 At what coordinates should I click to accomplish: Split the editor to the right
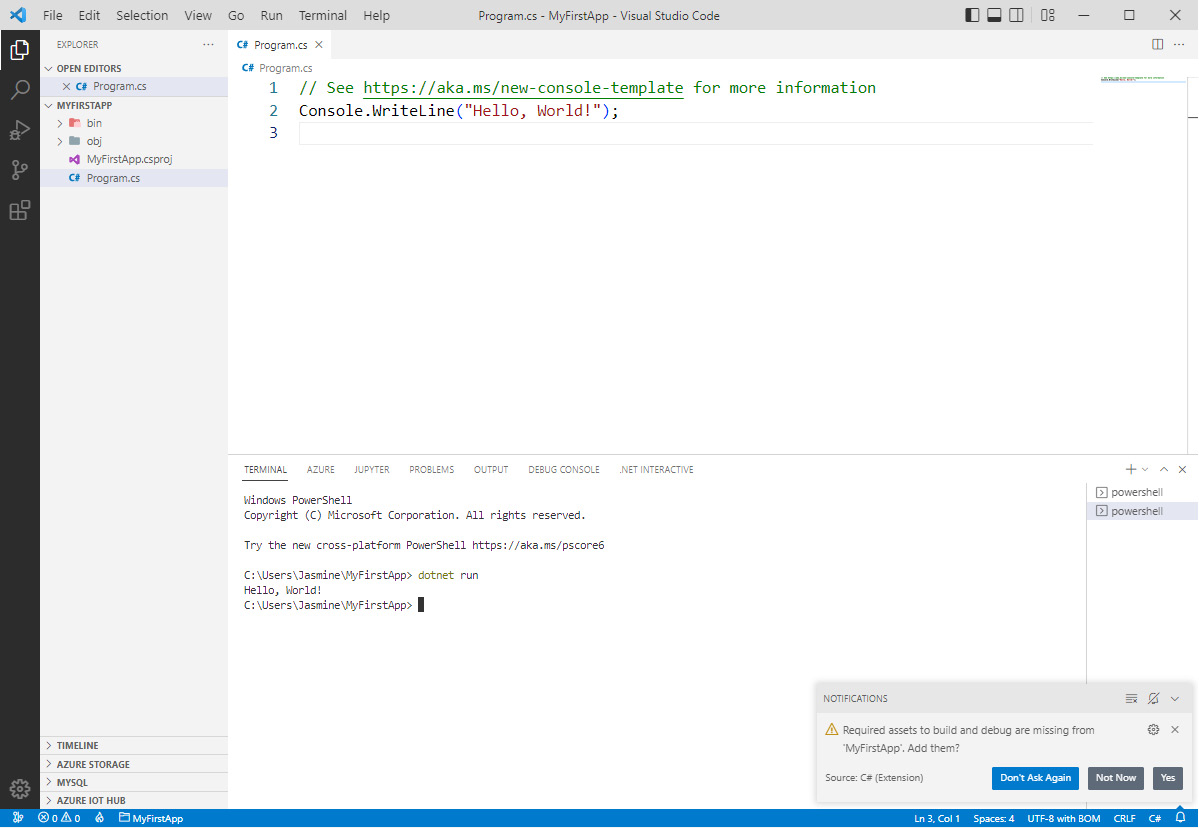pos(1158,44)
